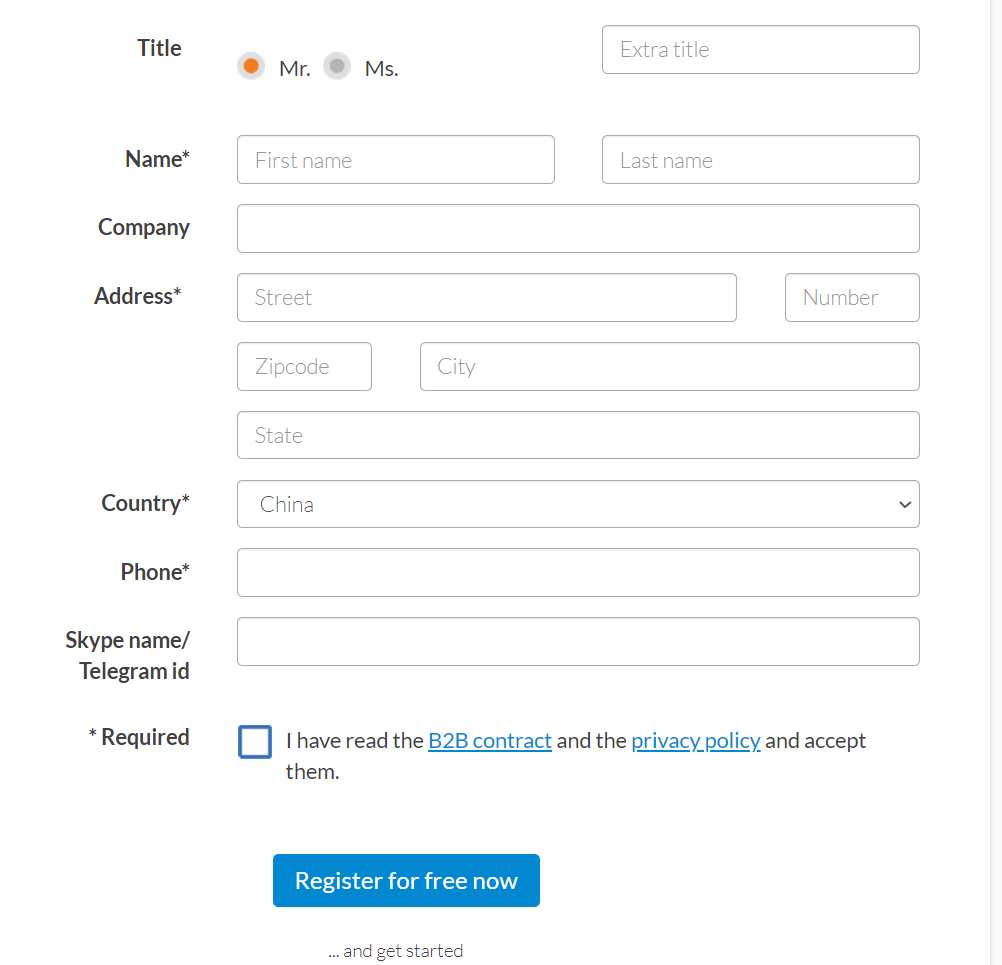Open the B2B contract link
1002x965 pixels.
point(489,741)
